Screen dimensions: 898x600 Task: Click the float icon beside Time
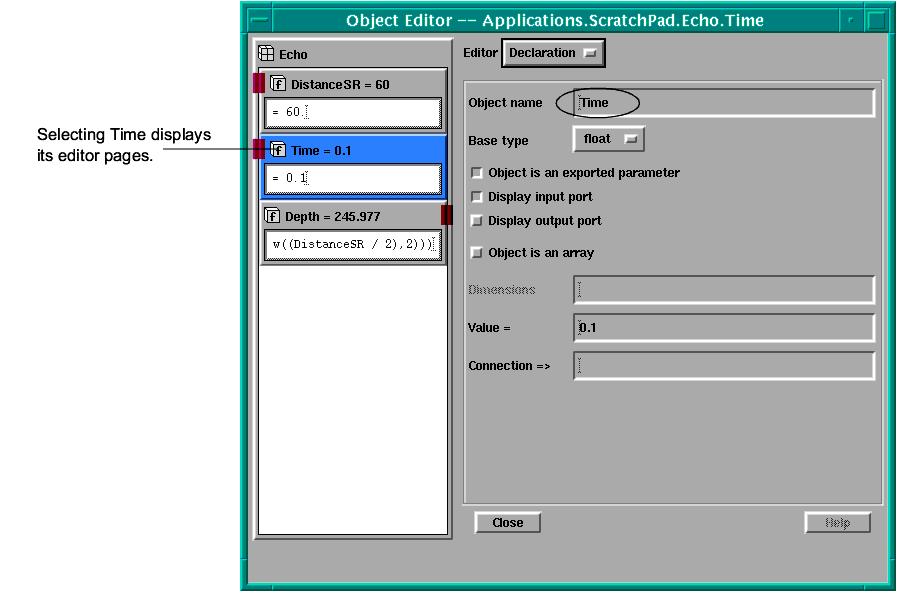pos(278,151)
